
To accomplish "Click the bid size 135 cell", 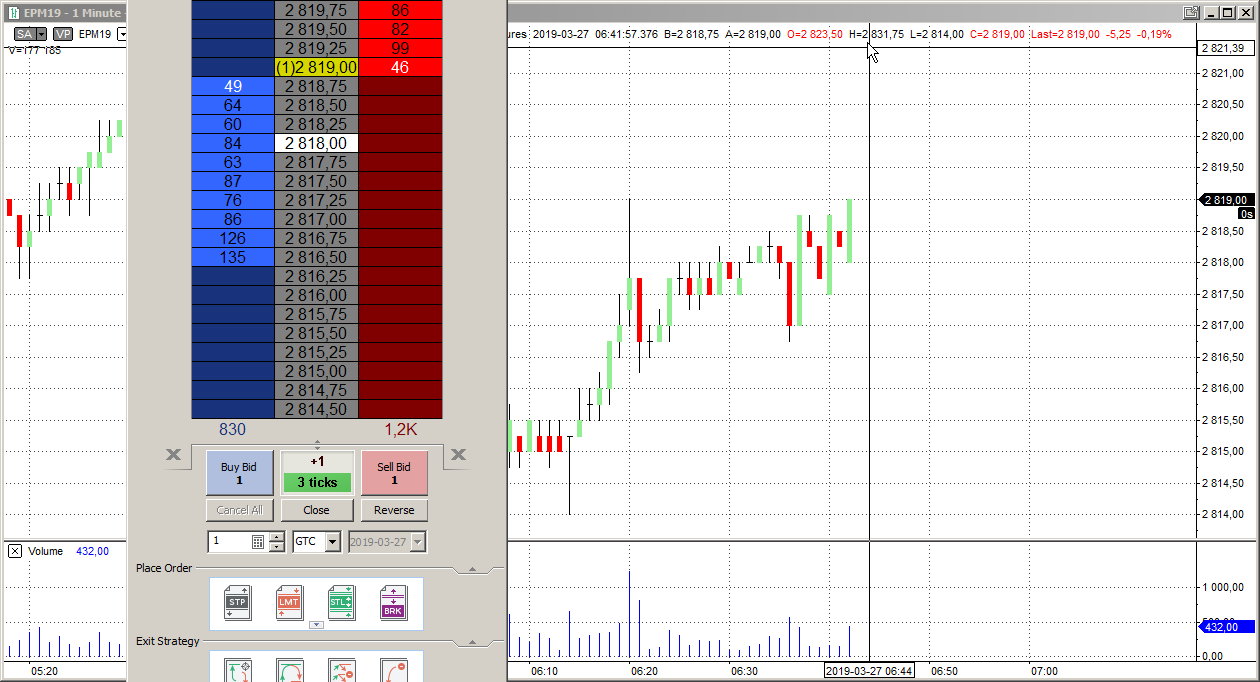I will [232, 257].
